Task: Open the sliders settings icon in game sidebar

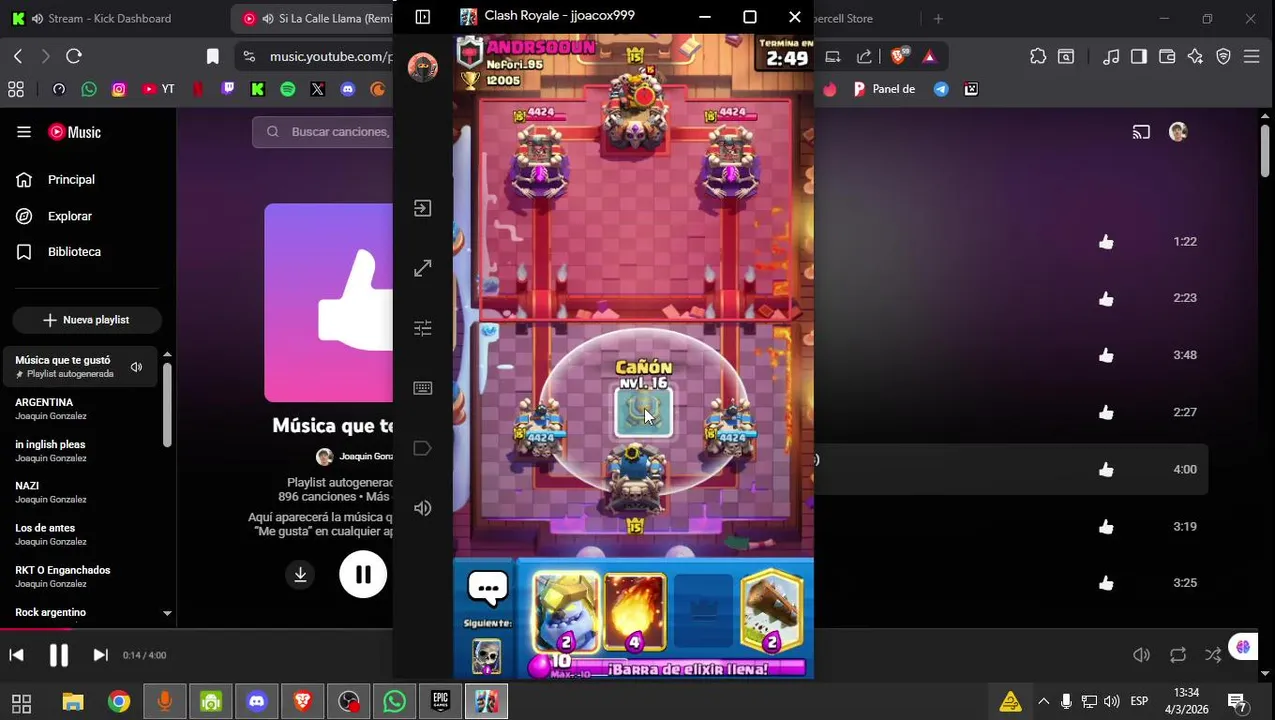Action: (x=423, y=328)
